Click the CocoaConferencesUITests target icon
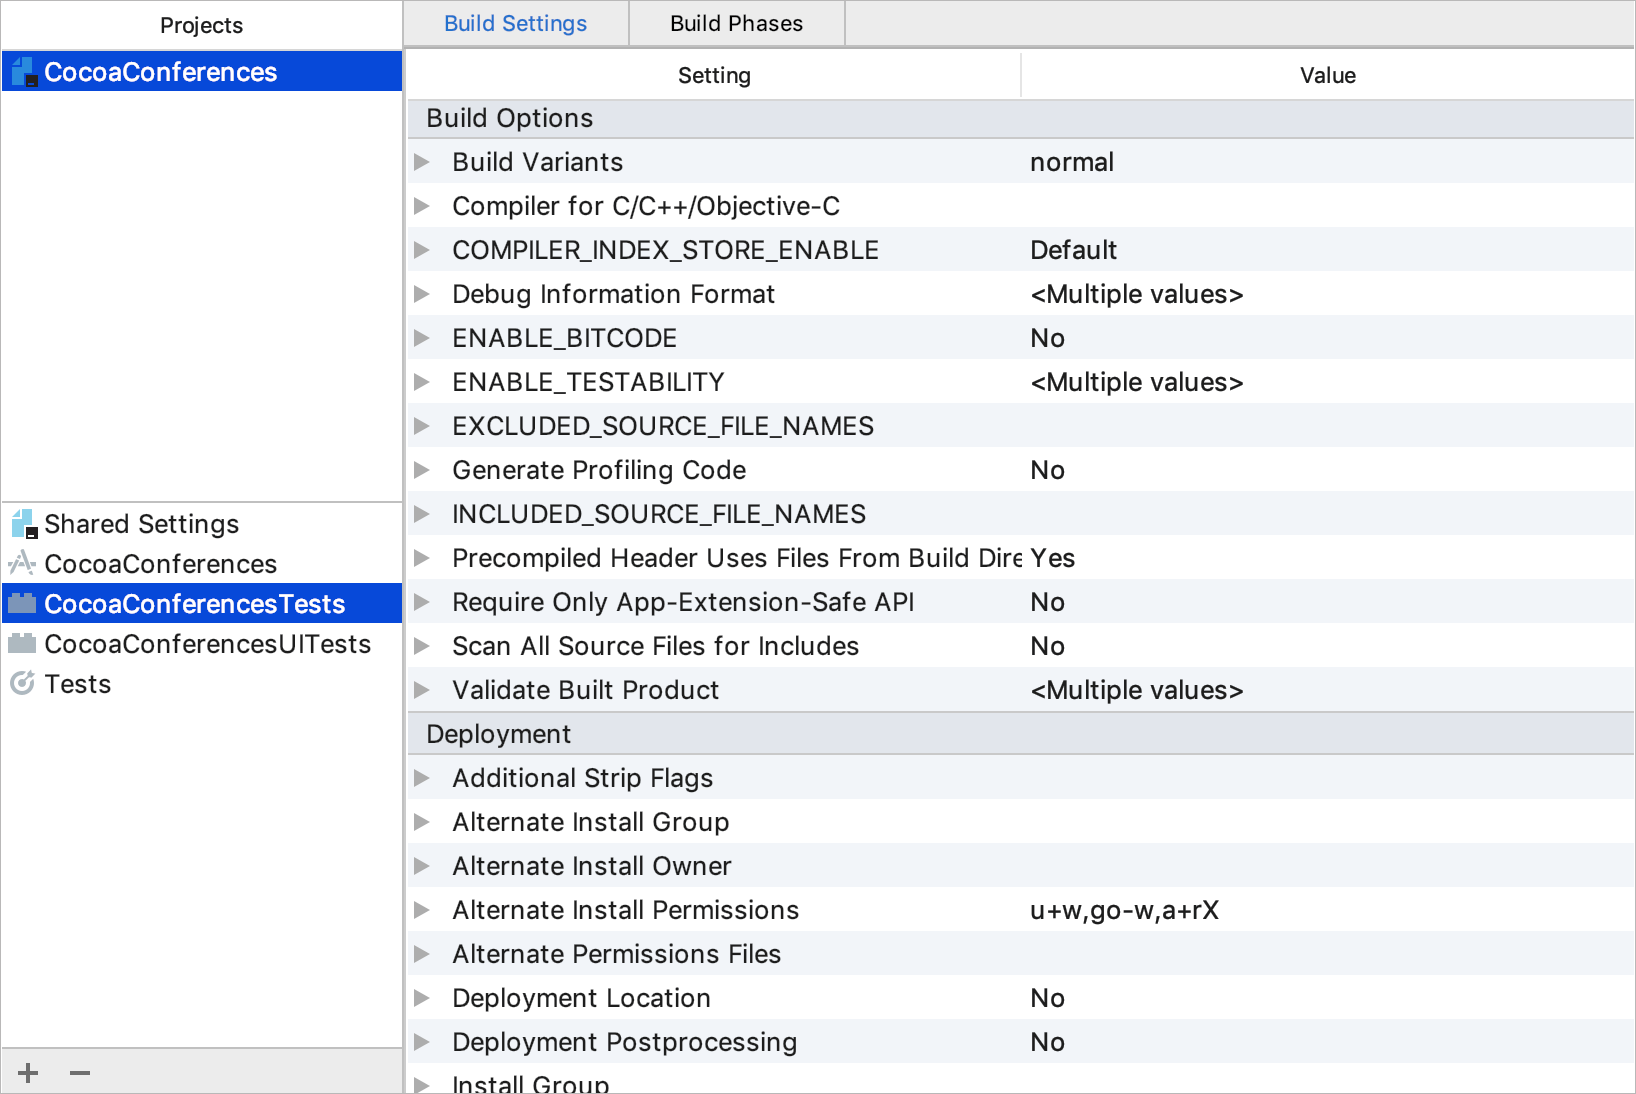1636x1094 pixels. [22, 643]
